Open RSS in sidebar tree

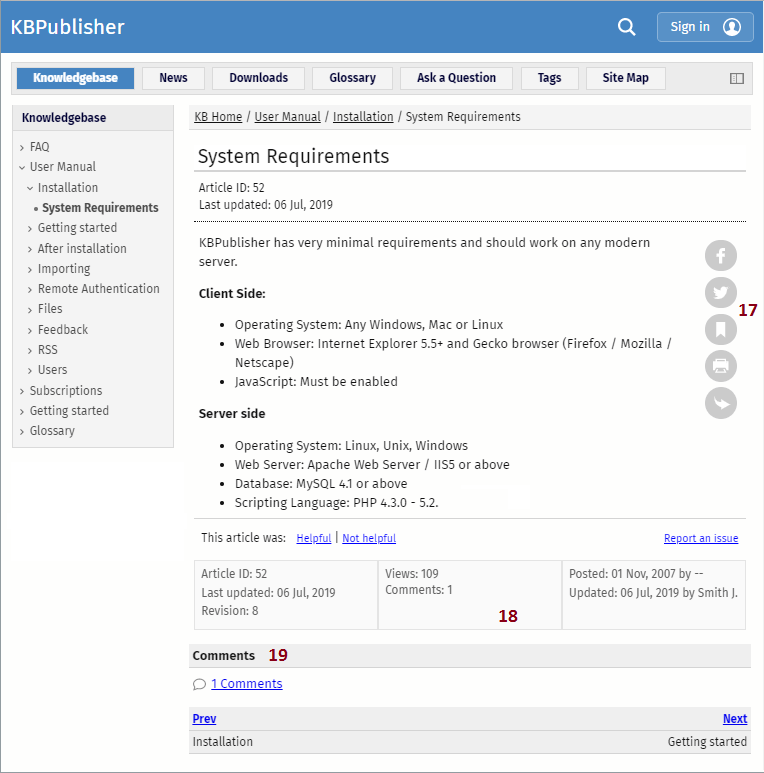(x=47, y=350)
